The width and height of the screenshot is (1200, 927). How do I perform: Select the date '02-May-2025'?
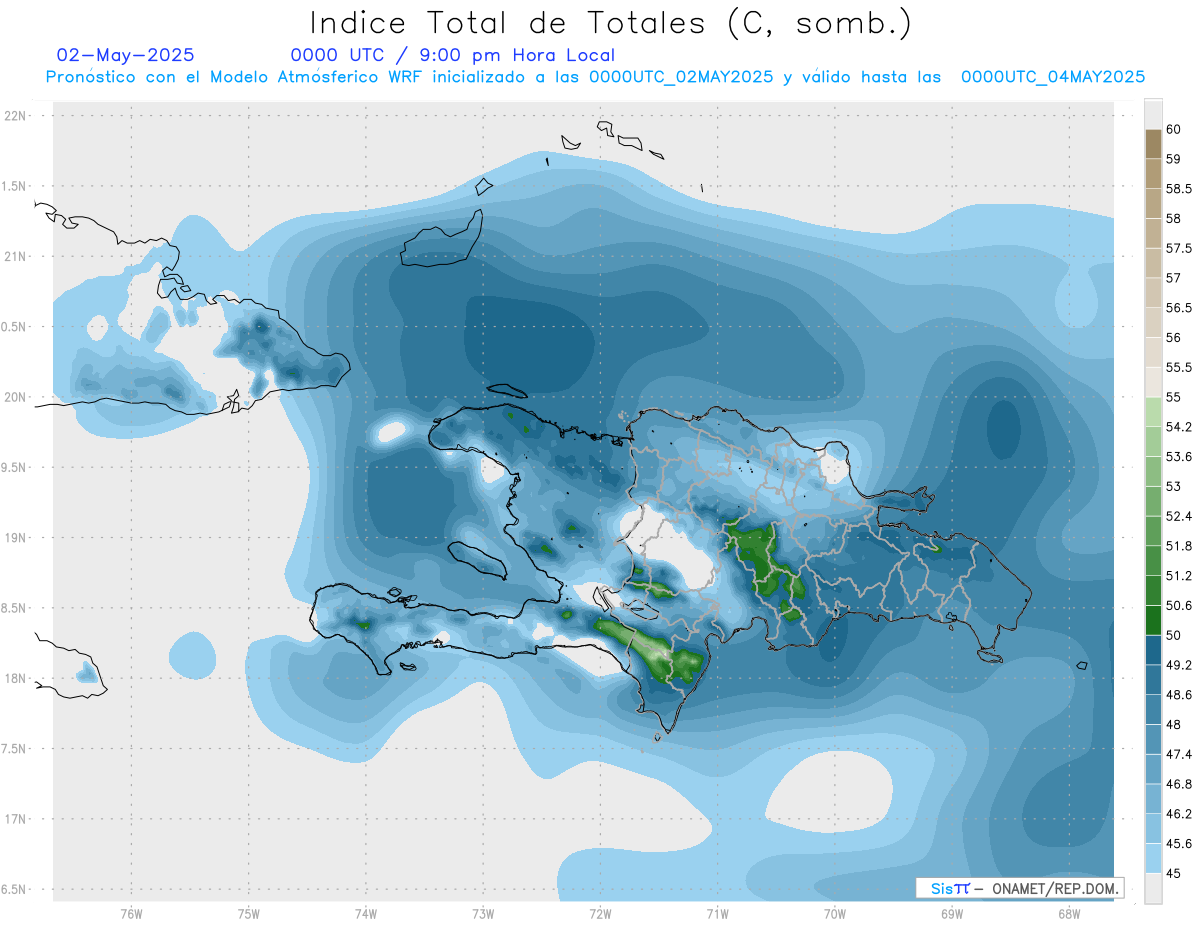(x=126, y=56)
